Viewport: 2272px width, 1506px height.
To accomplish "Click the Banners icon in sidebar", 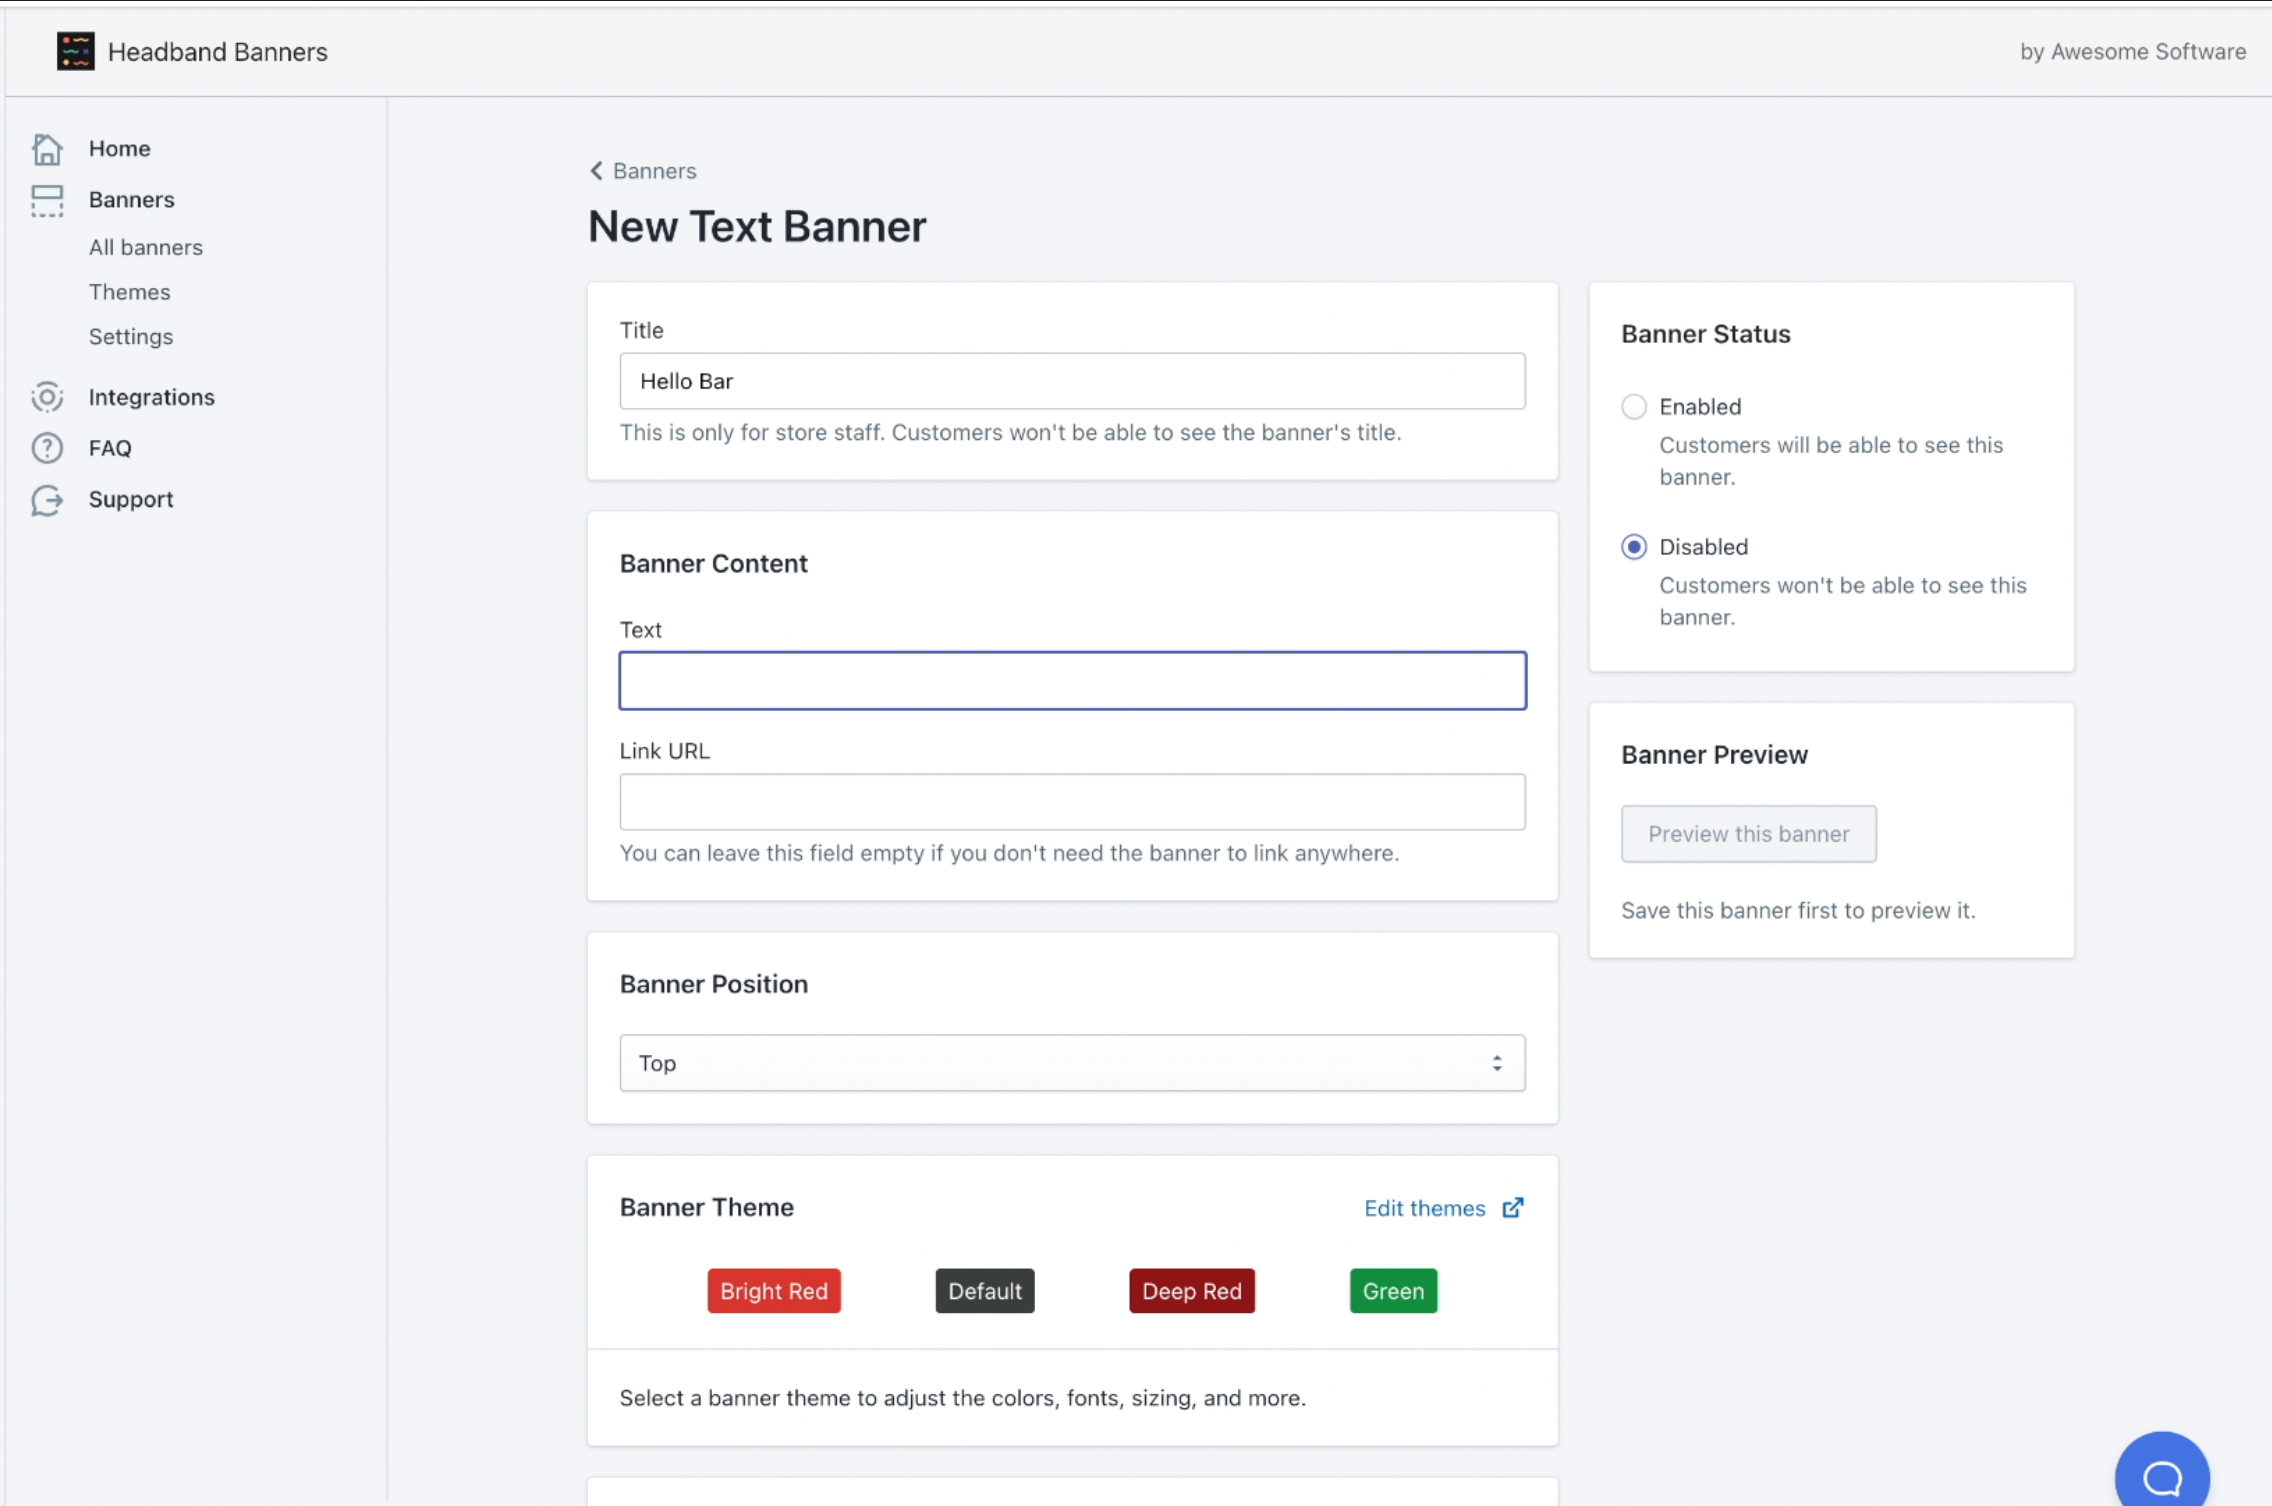I will 47,200.
